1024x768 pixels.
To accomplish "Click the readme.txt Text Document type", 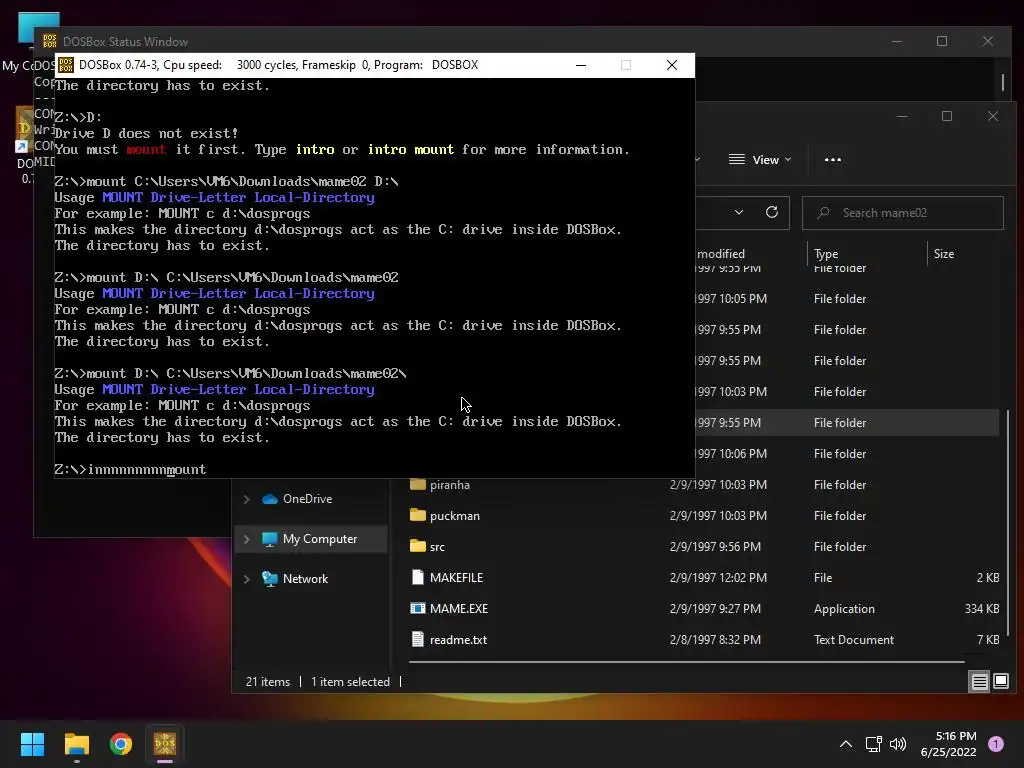I will pos(854,640).
